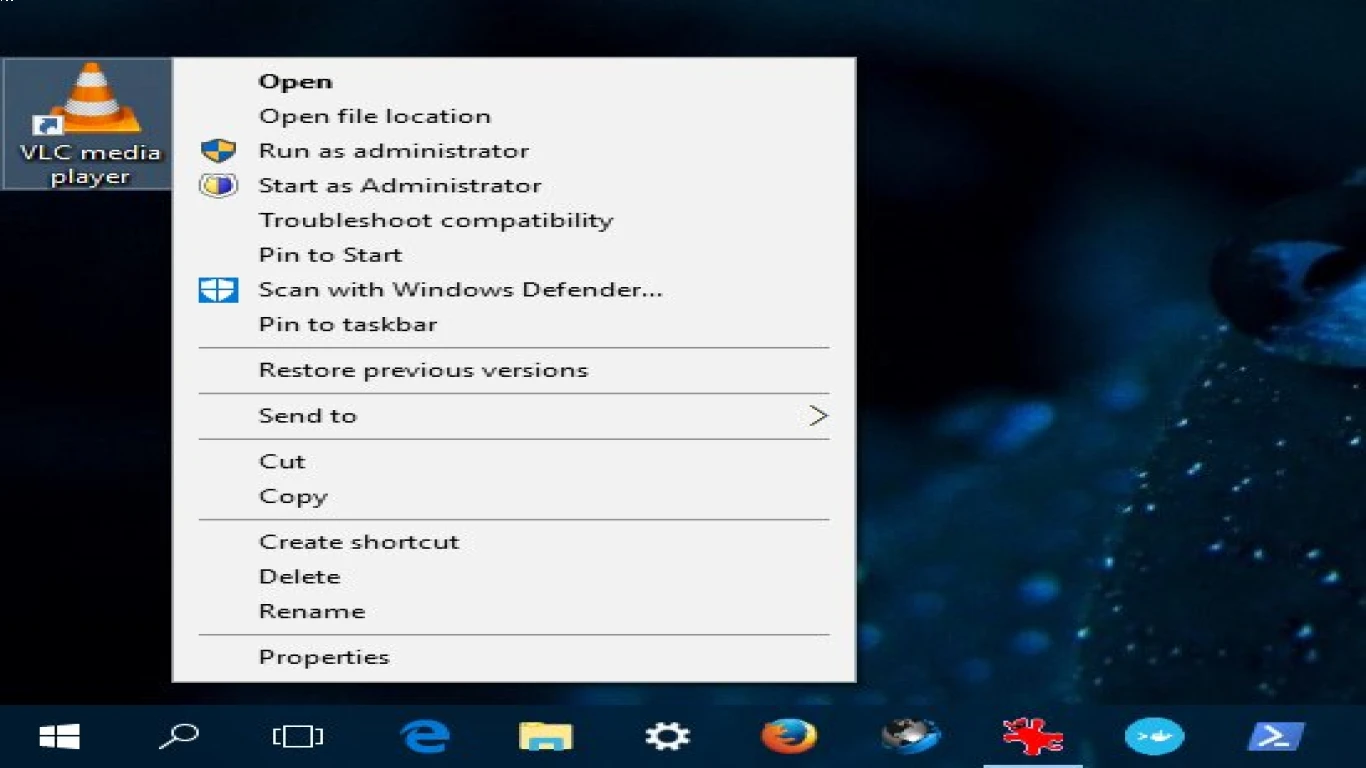Select Open file location
This screenshot has width=1366, height=768.
375,116
